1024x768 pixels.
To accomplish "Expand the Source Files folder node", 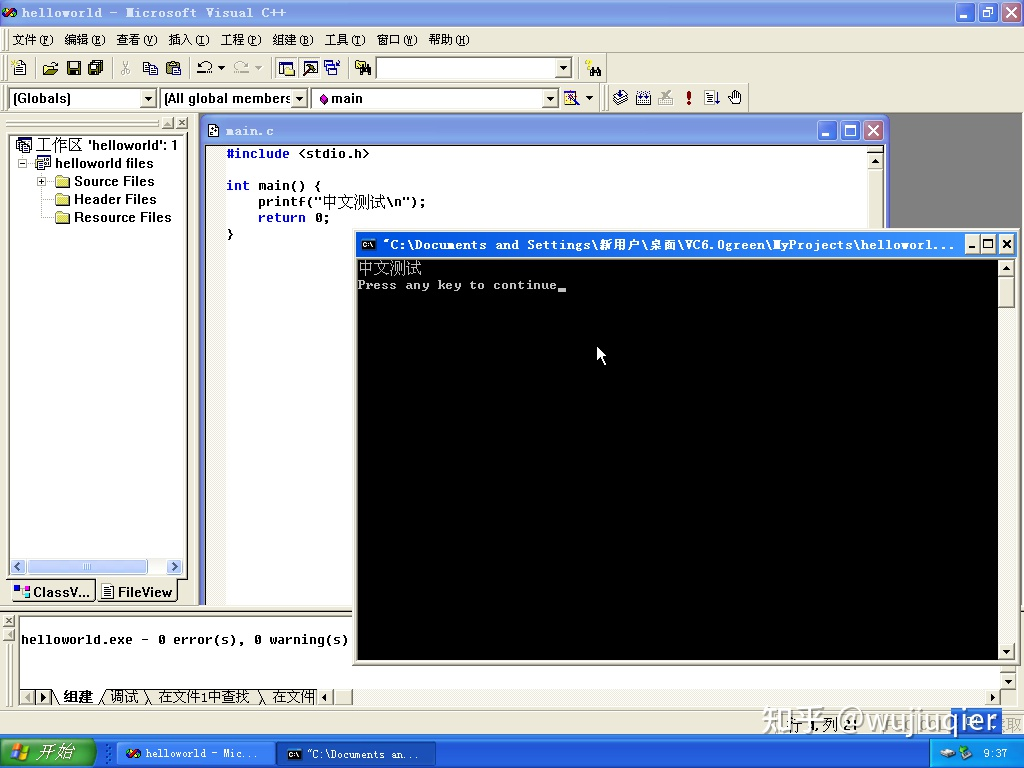I will click(41, 182).
